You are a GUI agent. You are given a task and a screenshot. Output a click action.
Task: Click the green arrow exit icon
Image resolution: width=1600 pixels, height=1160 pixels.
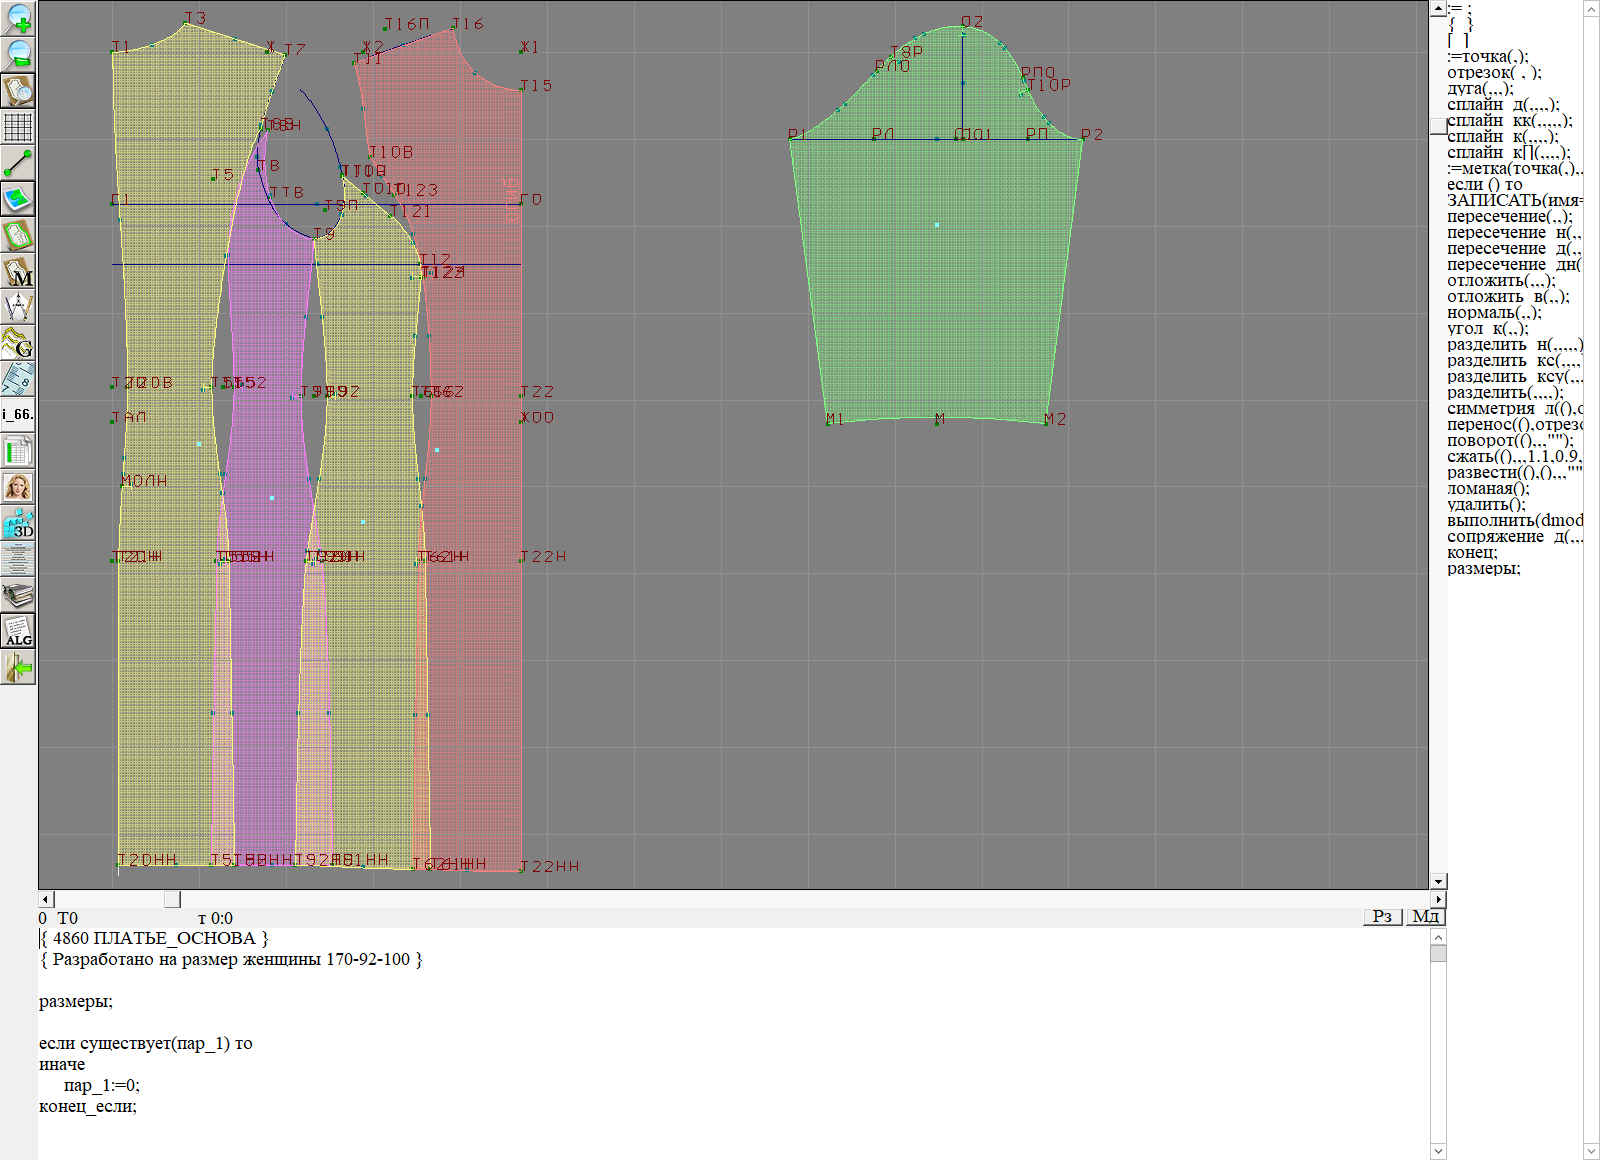point(18,667)
